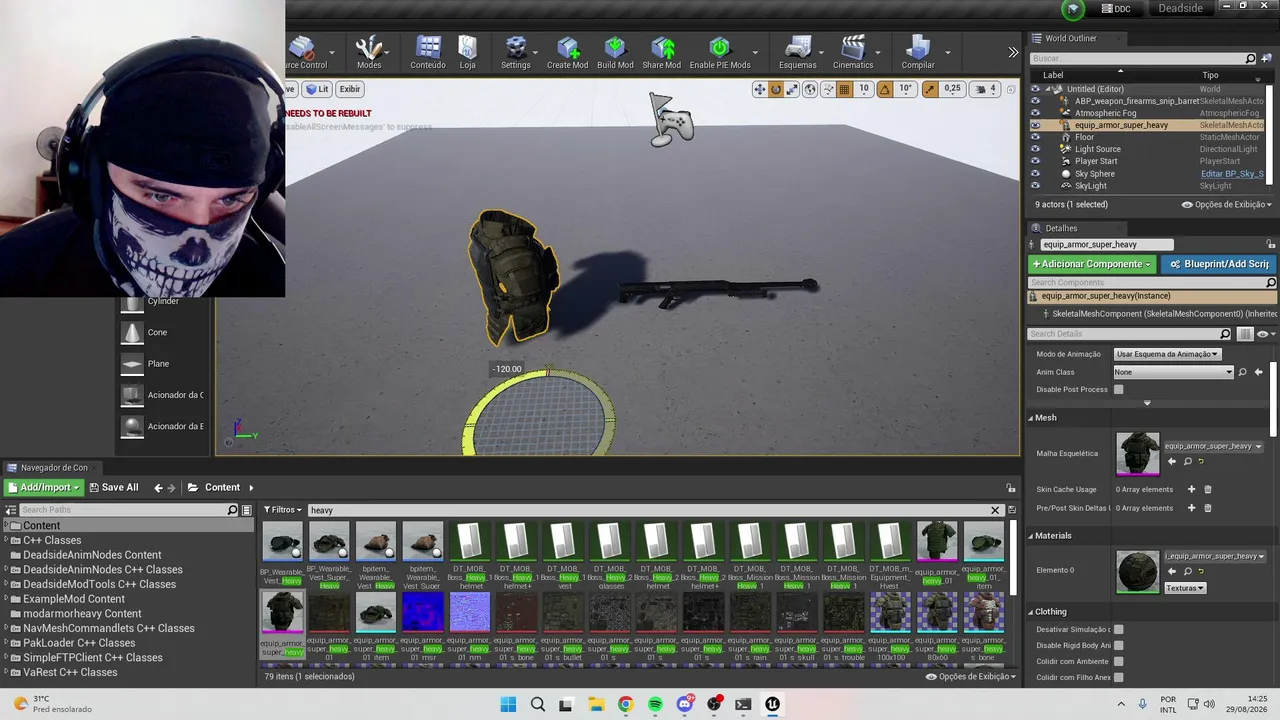Collapse the Clothing section in Details
Screen dimensions: 1280x720
tap(1031, 612)
